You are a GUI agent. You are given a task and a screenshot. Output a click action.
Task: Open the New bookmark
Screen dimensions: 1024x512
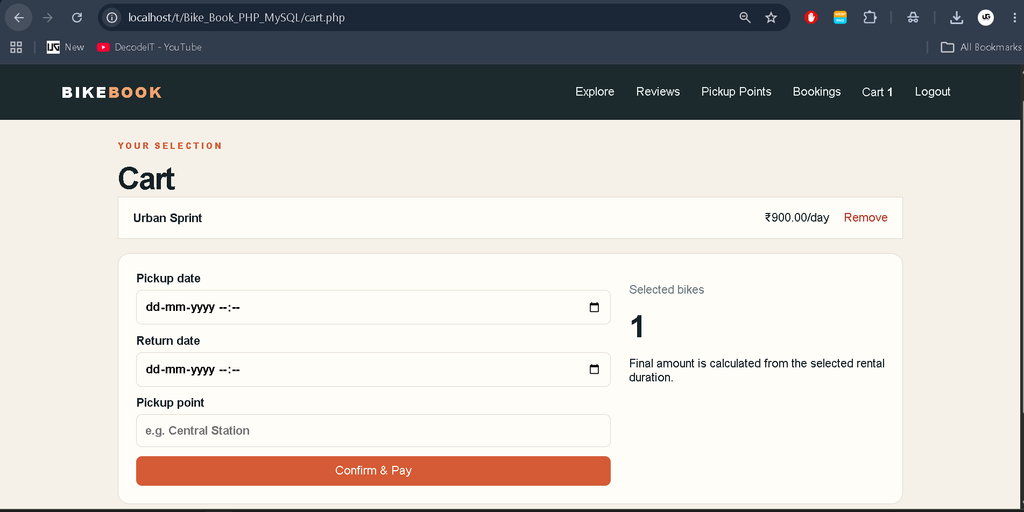[x=65, y=47]
